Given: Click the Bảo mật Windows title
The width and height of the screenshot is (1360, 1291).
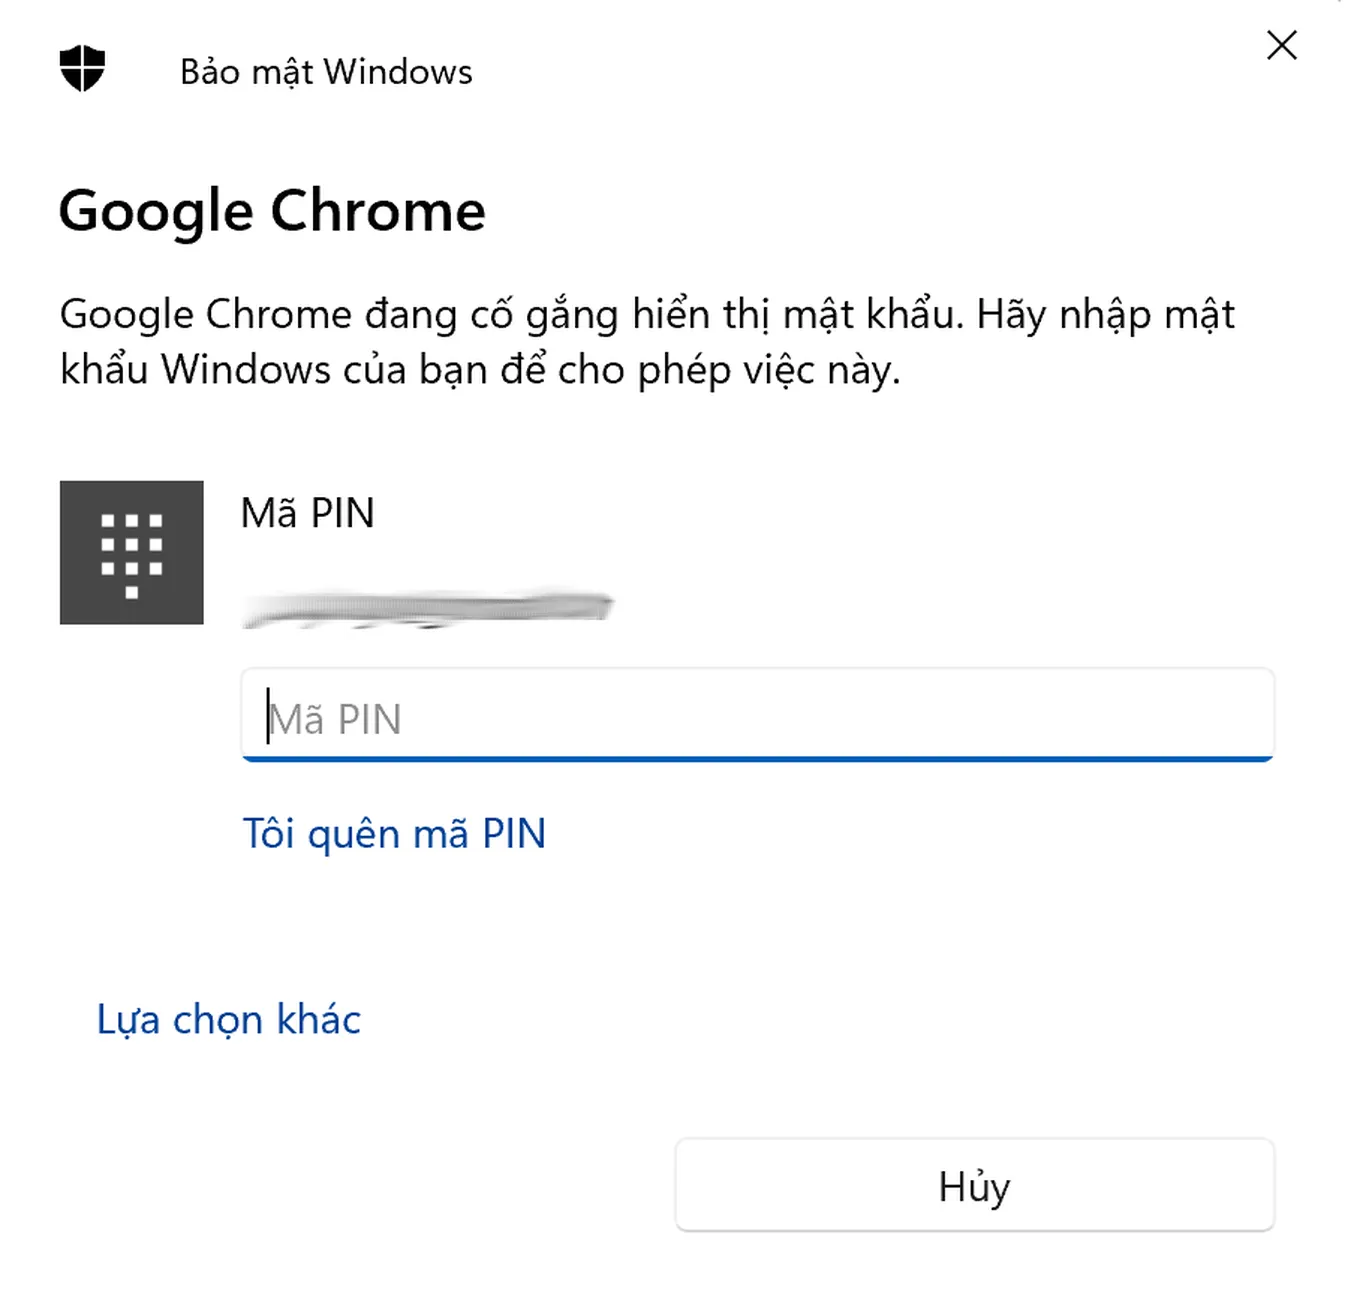Looking at the screenshot, I should (x=325, y=71).
